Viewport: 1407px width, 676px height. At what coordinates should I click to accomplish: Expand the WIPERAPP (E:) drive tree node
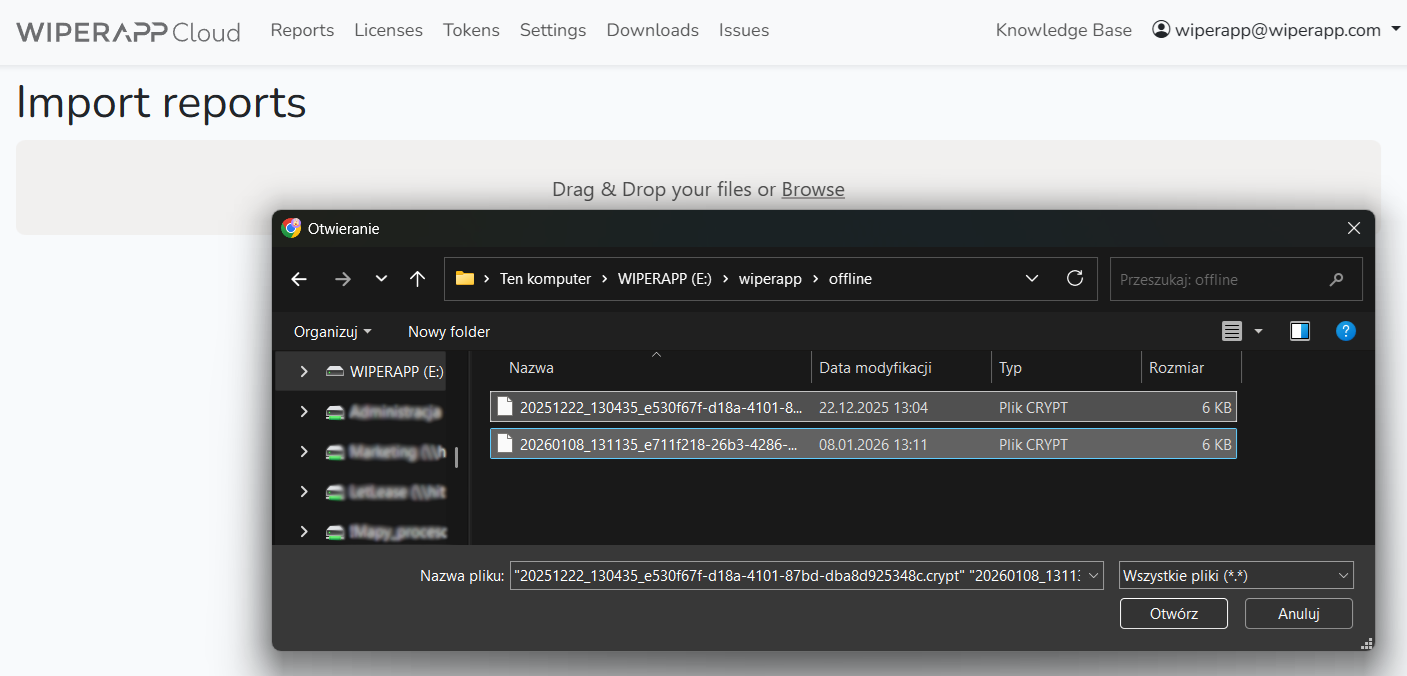(304, 371)
